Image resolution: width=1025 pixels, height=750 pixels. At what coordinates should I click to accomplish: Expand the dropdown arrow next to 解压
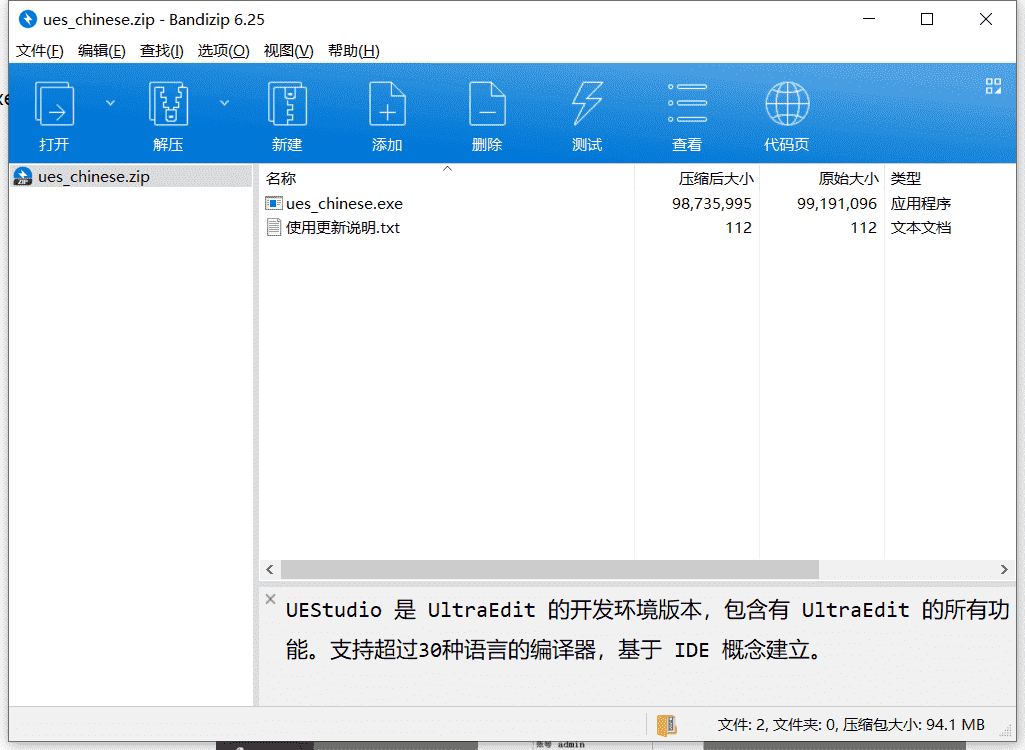[x=224, y=103]
